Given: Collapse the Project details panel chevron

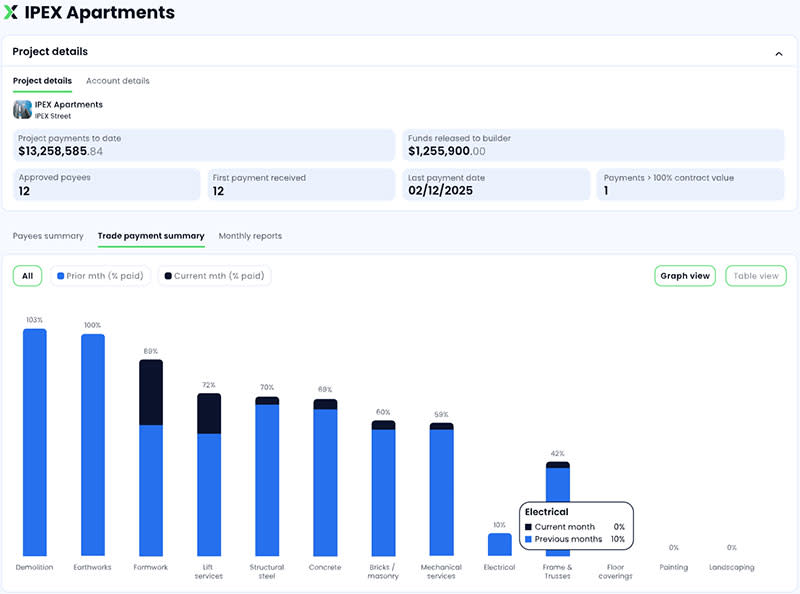Looking at the screenshot, I should click(x=779, y=54).
